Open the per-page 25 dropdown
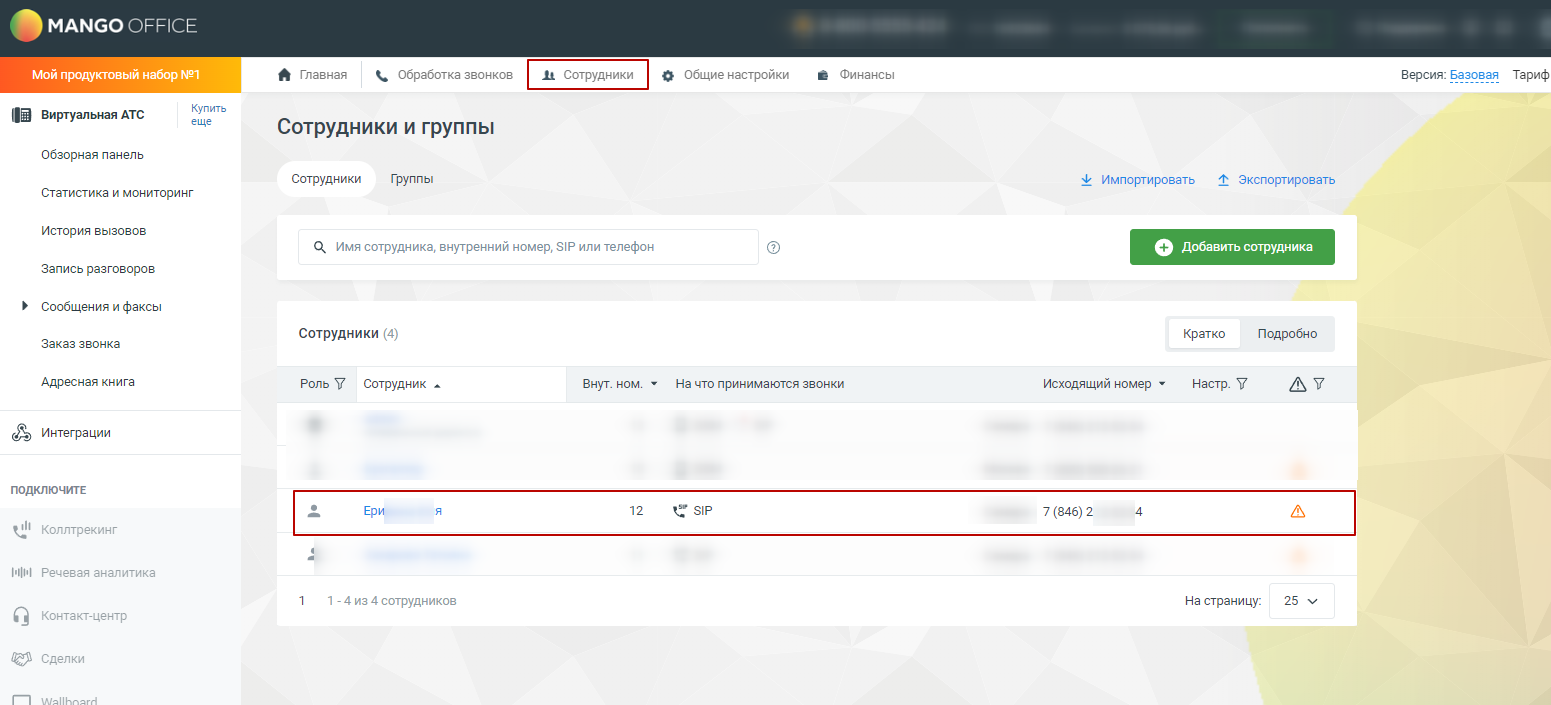This screenshot has height=705, width=1551. pos(1301,601)
